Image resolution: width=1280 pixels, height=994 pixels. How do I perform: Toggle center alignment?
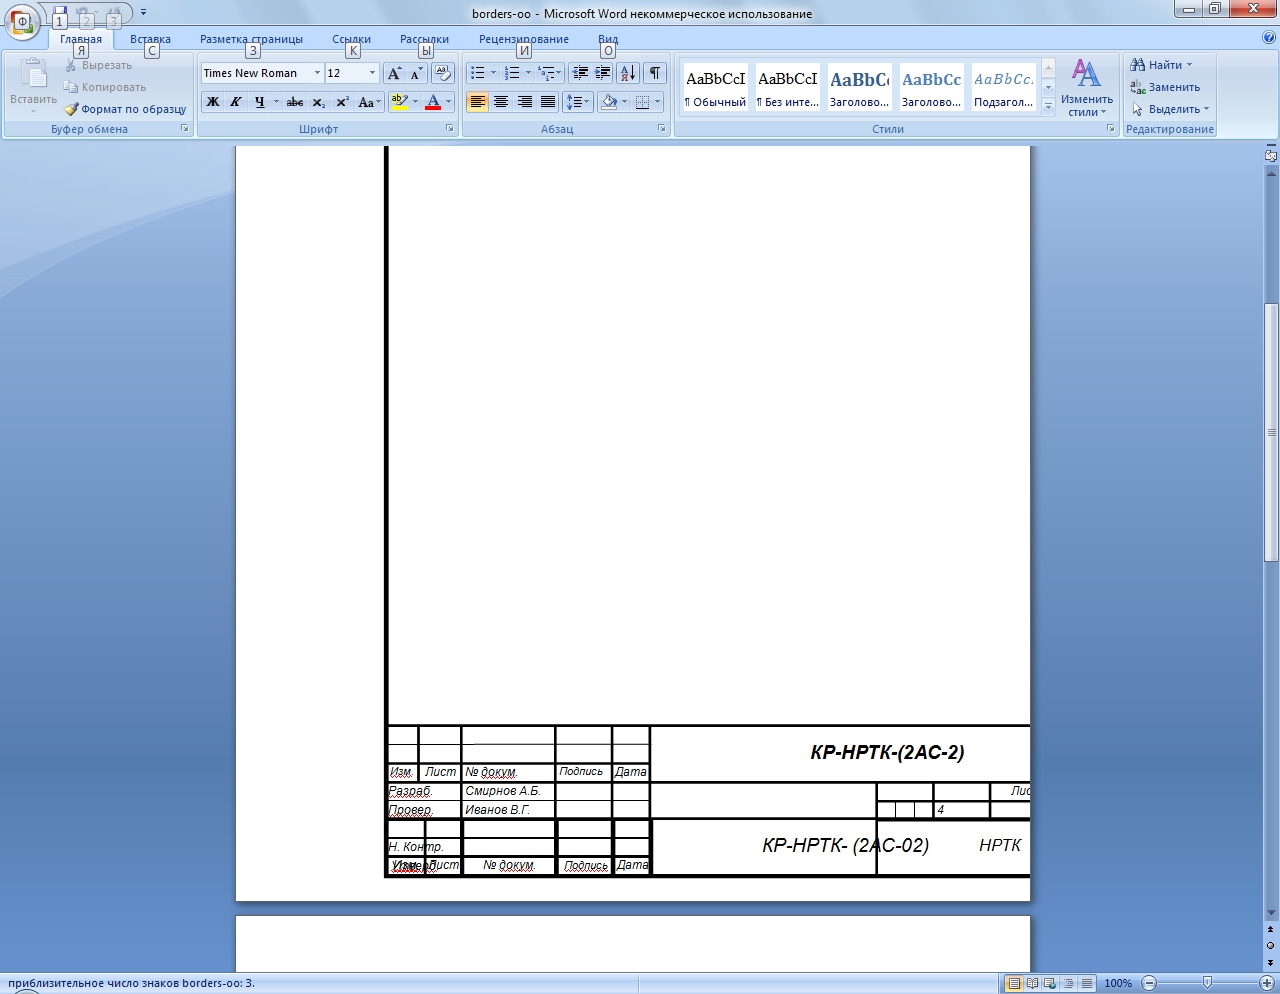[501, 102]
